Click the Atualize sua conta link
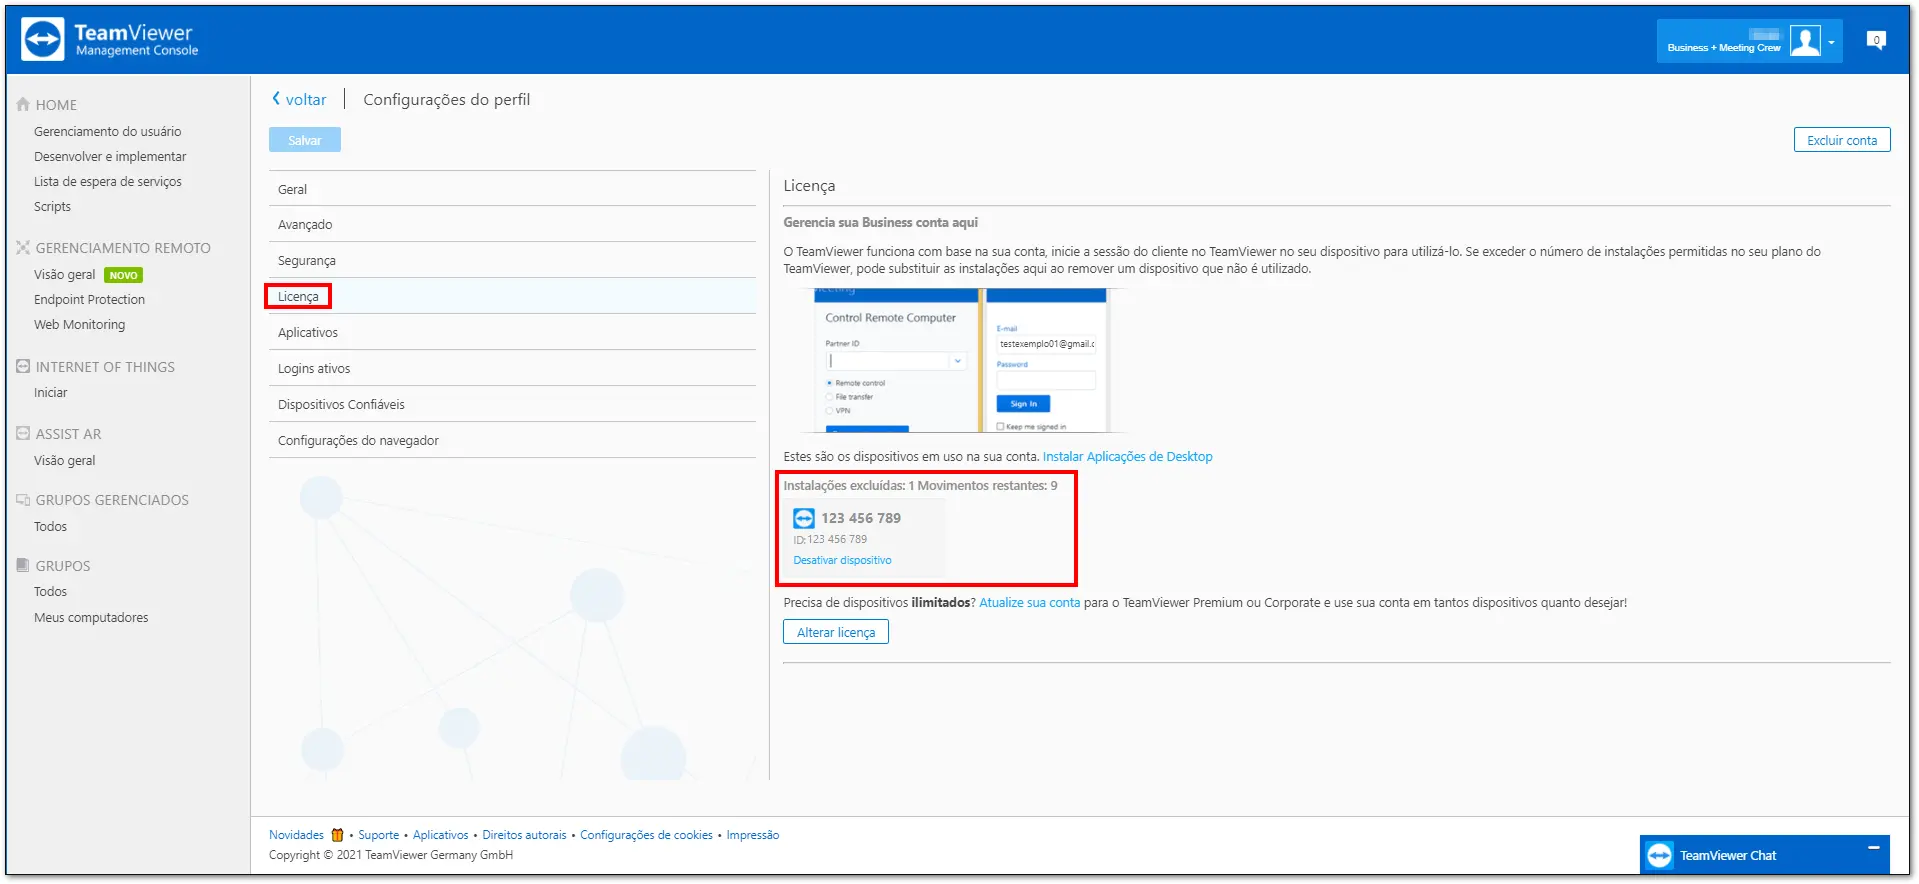 click(x=1029, y=602)
